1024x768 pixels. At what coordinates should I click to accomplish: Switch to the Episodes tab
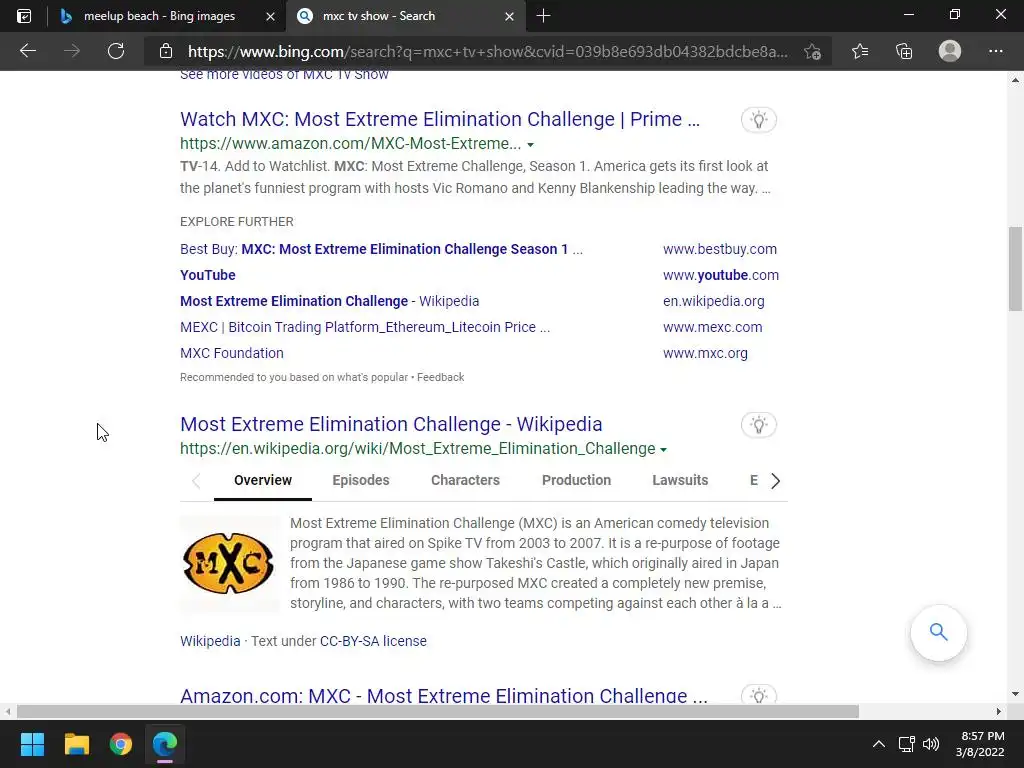[x=360, y=480]
